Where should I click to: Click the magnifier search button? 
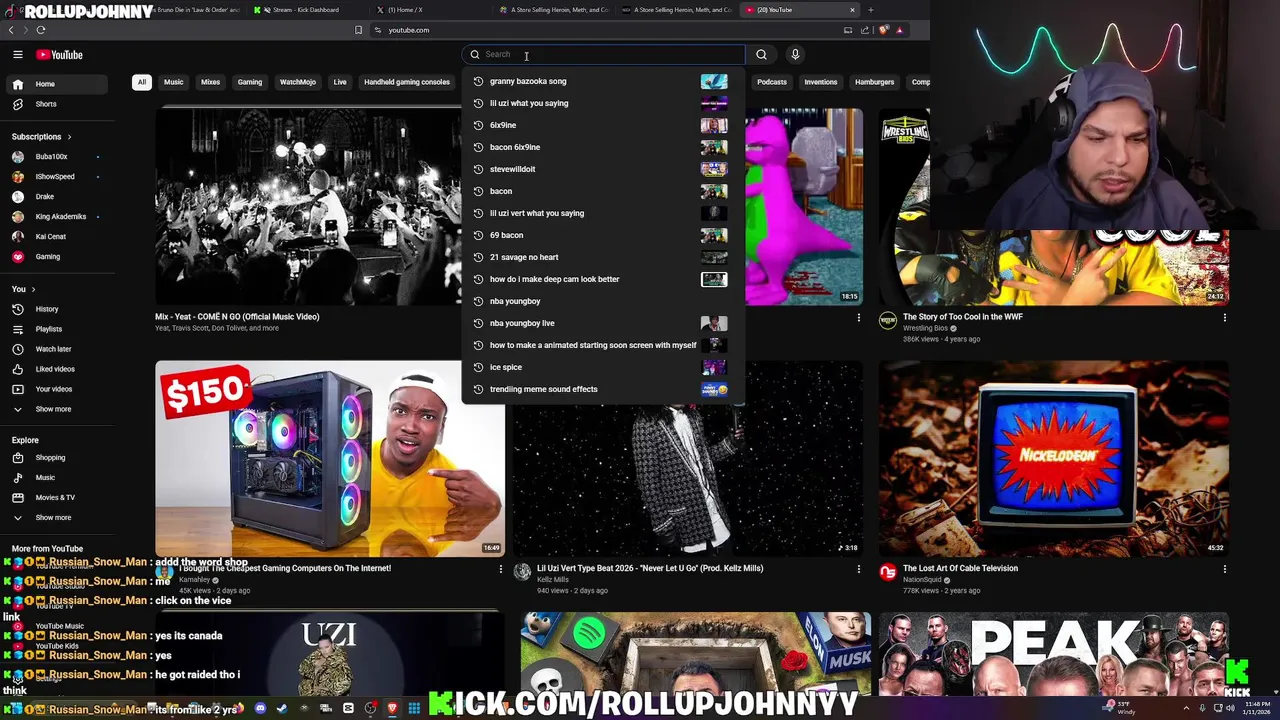coord(761,55)
